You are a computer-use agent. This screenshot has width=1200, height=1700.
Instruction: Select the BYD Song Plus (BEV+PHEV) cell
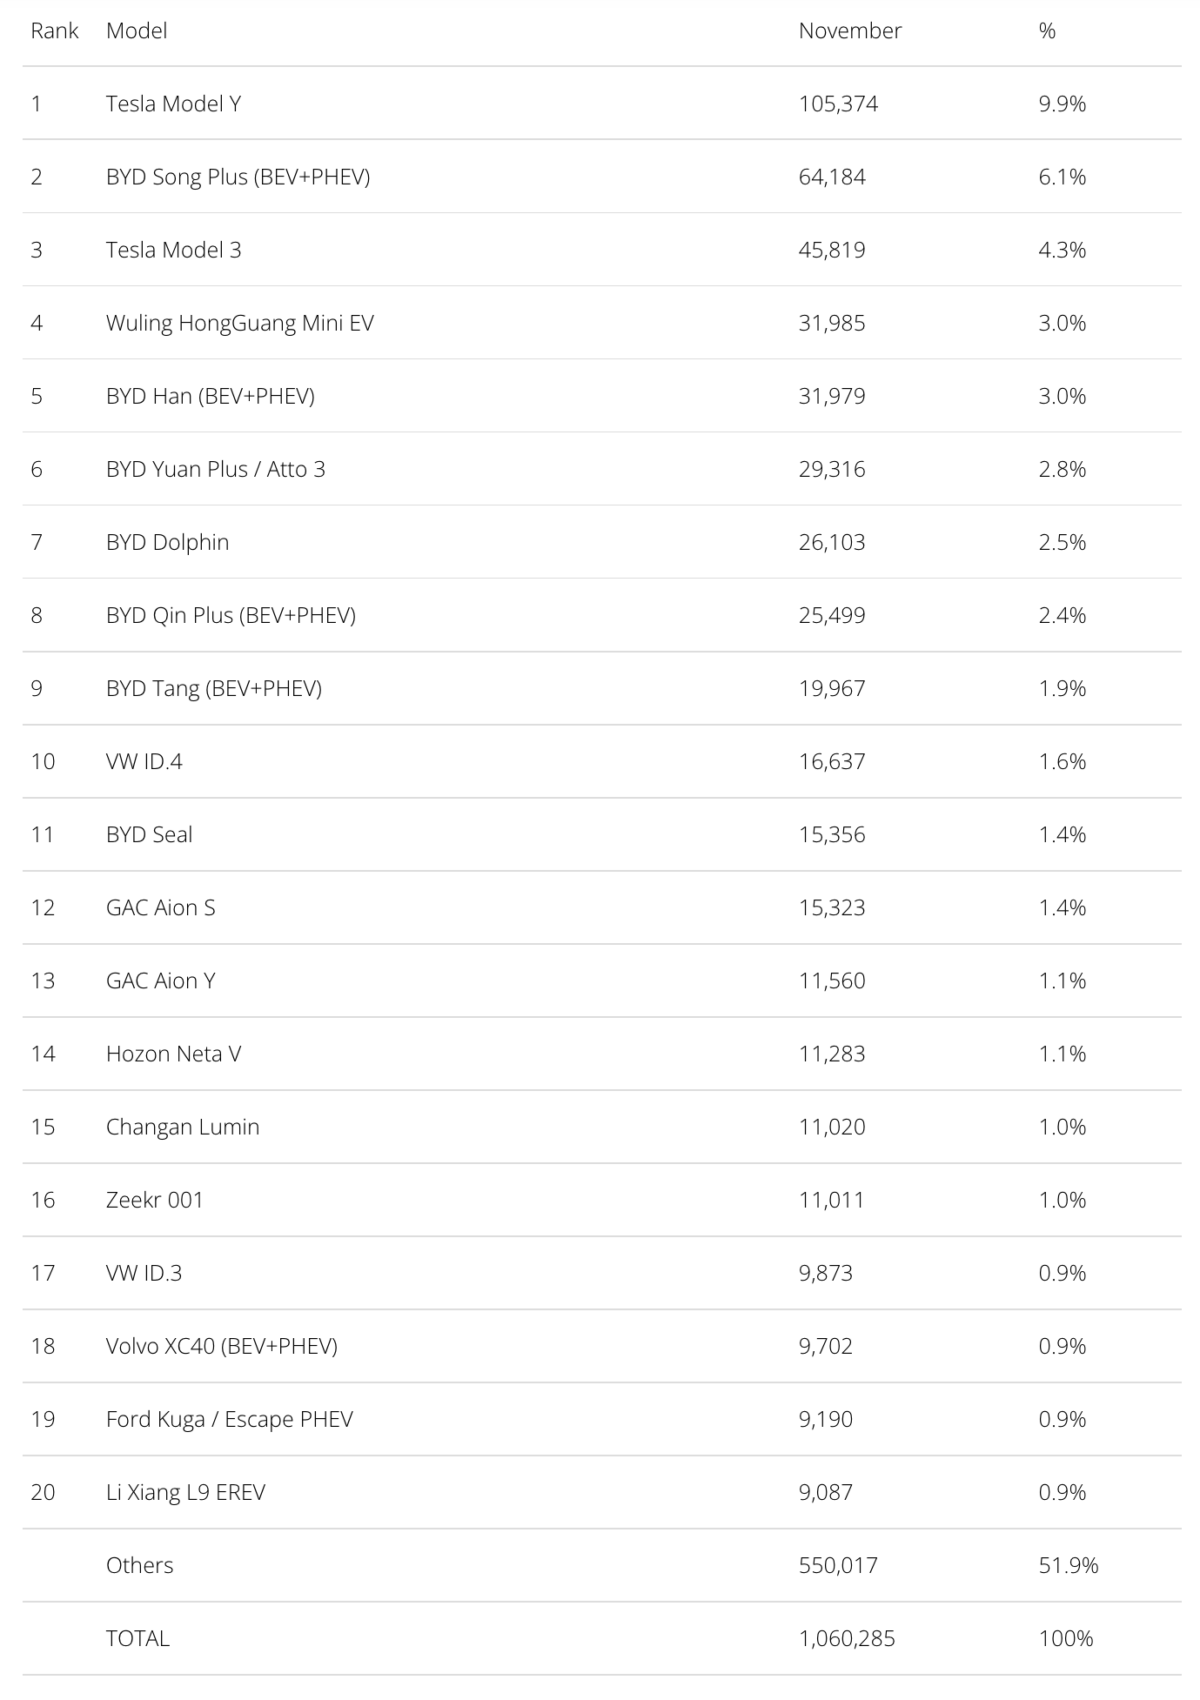point(237,177)
